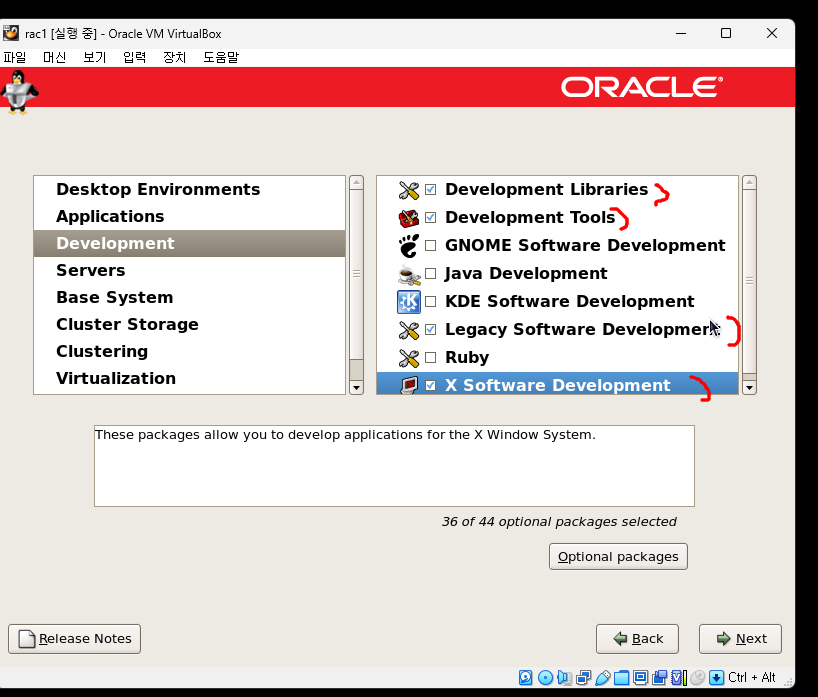Click the optical disc status icon
Screen dimensions: 818x697
click(545, 677)
